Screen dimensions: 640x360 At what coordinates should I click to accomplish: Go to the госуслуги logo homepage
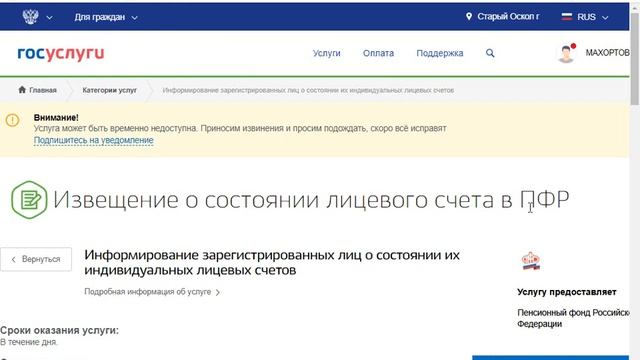[61, 53]
